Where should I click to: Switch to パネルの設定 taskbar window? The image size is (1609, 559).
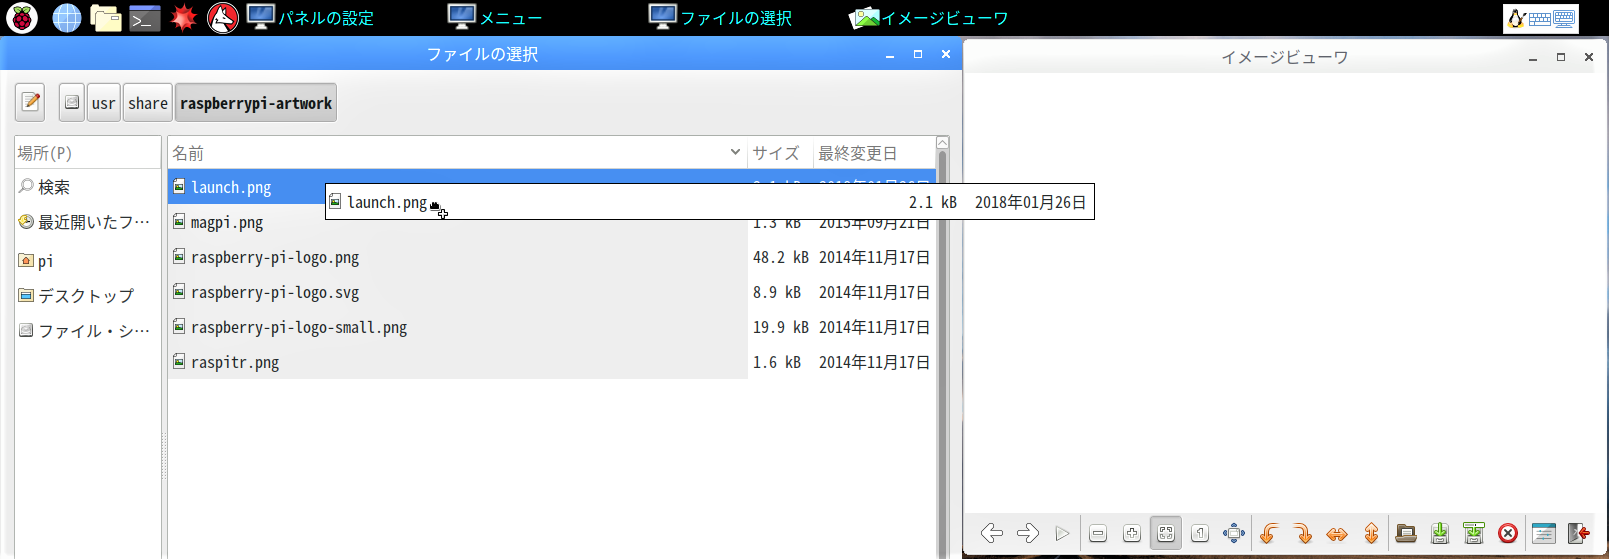(x=311, y=17)
